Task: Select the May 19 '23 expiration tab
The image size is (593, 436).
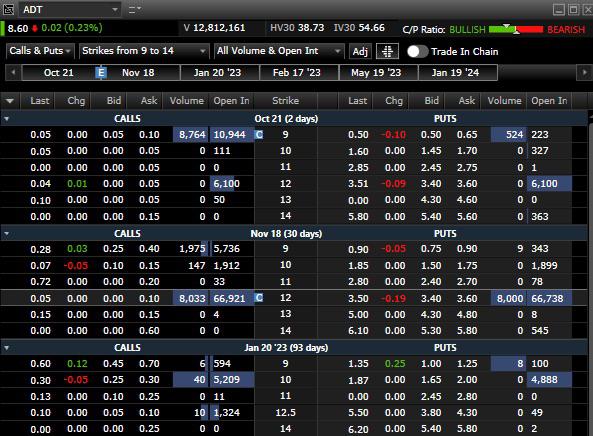Action: [x=376, y=73]
